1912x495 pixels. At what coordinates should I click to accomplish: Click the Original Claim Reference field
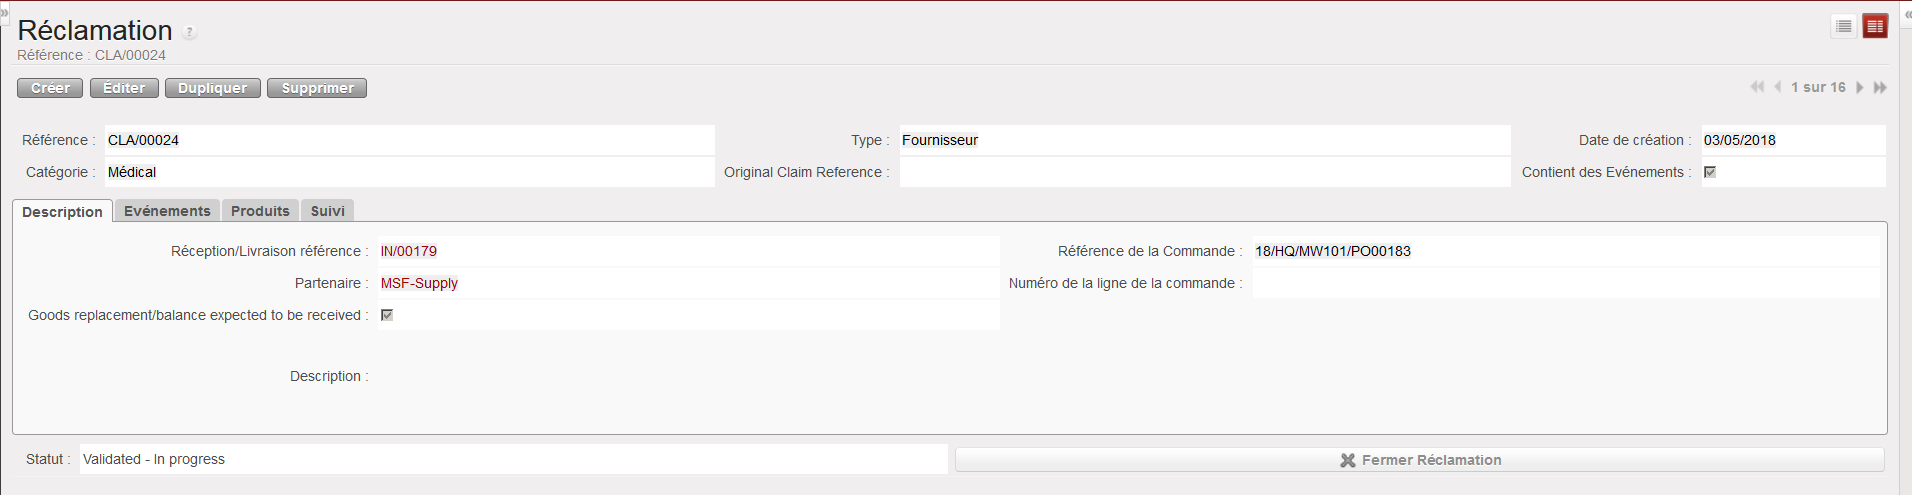(x=1204, y=172)
